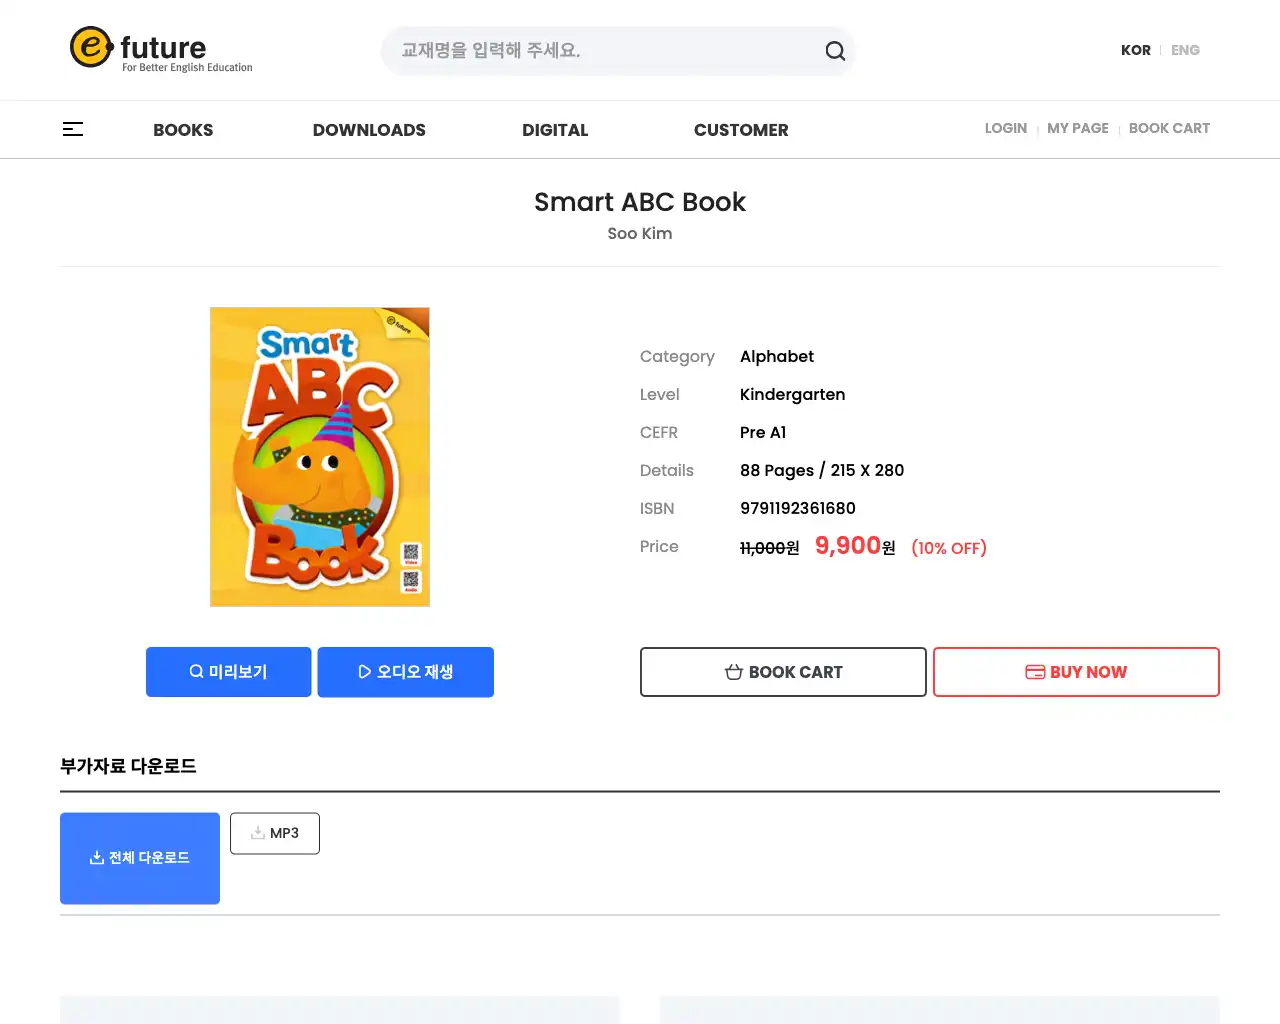Download the MP3 file
Viewport: 1280px width, 1024px height.
pyautogui.click(x=275, y=833)
